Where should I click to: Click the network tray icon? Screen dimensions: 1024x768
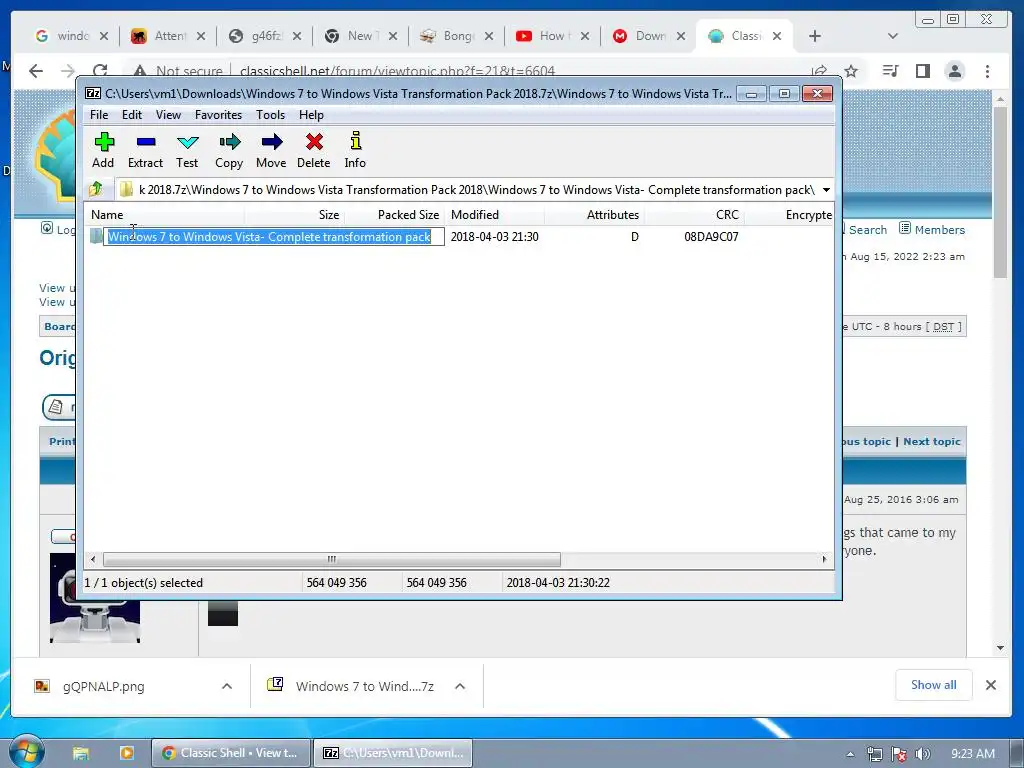(874, 754)
